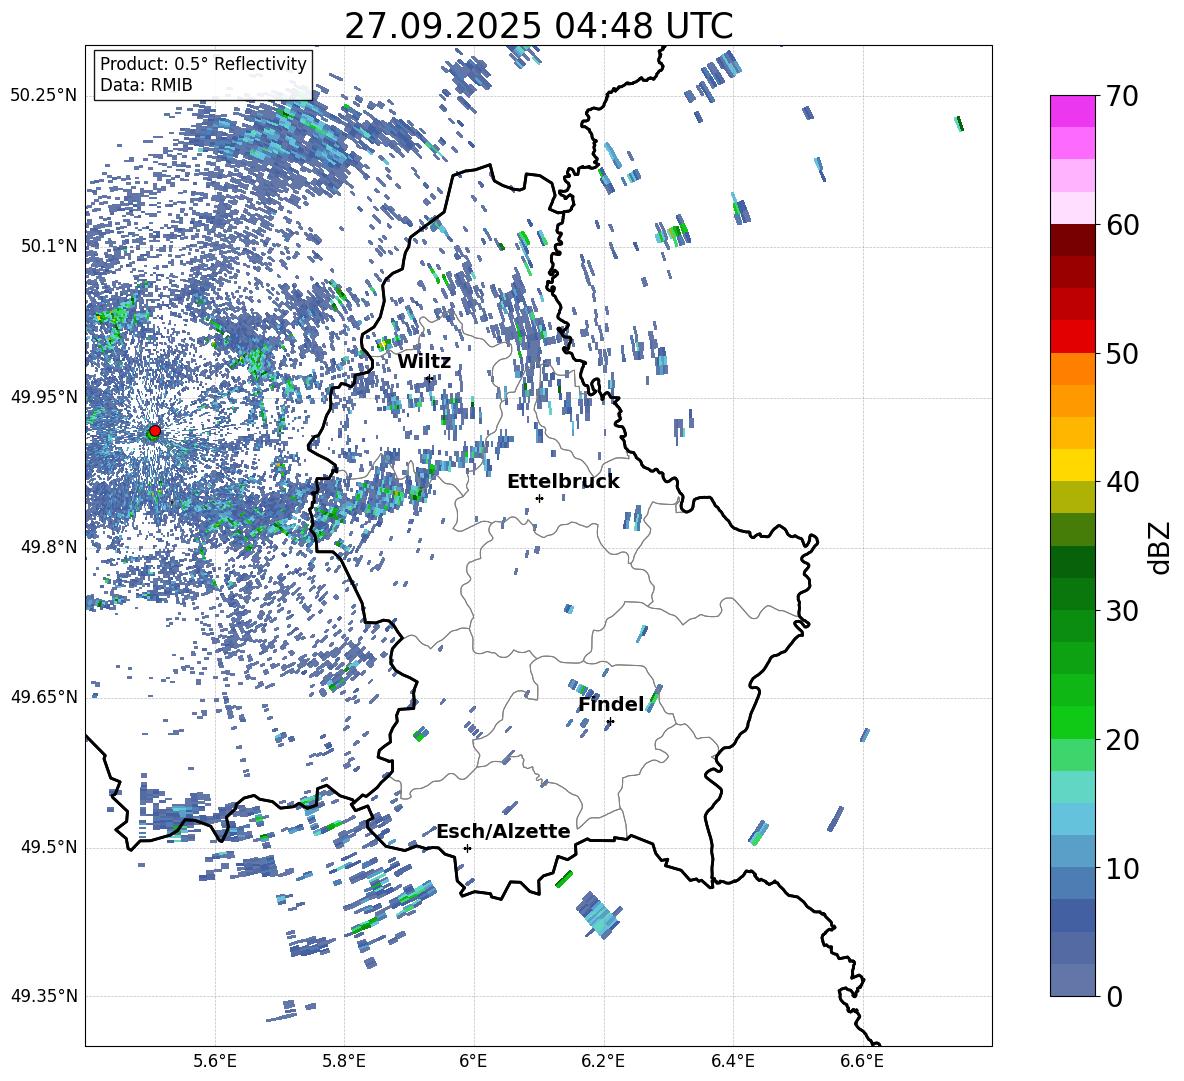The width and height of the screenshot is (1184, 1081).
Task: Select the Esch/Alzette city label
Action: (x=503, y=832)
